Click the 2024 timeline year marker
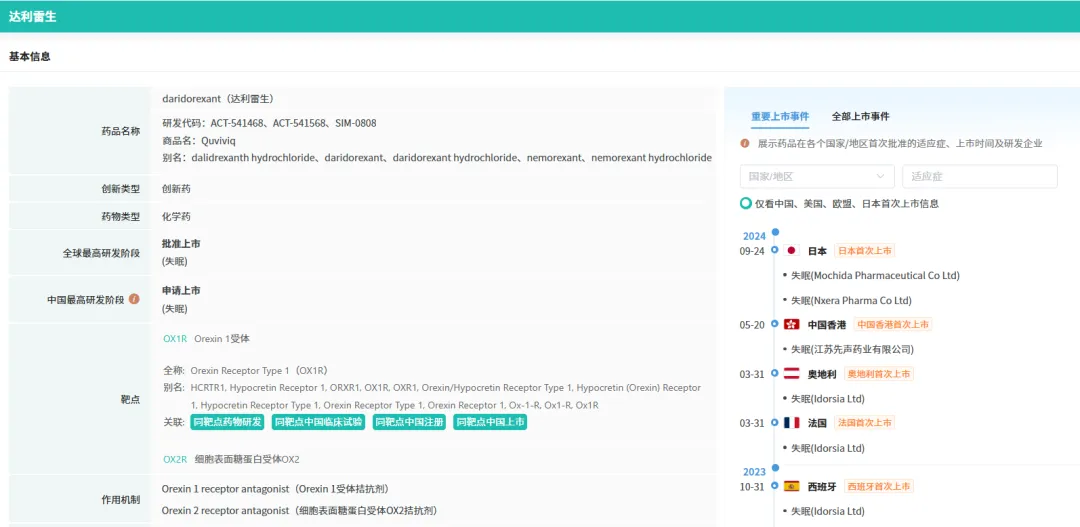 [754, 236]
